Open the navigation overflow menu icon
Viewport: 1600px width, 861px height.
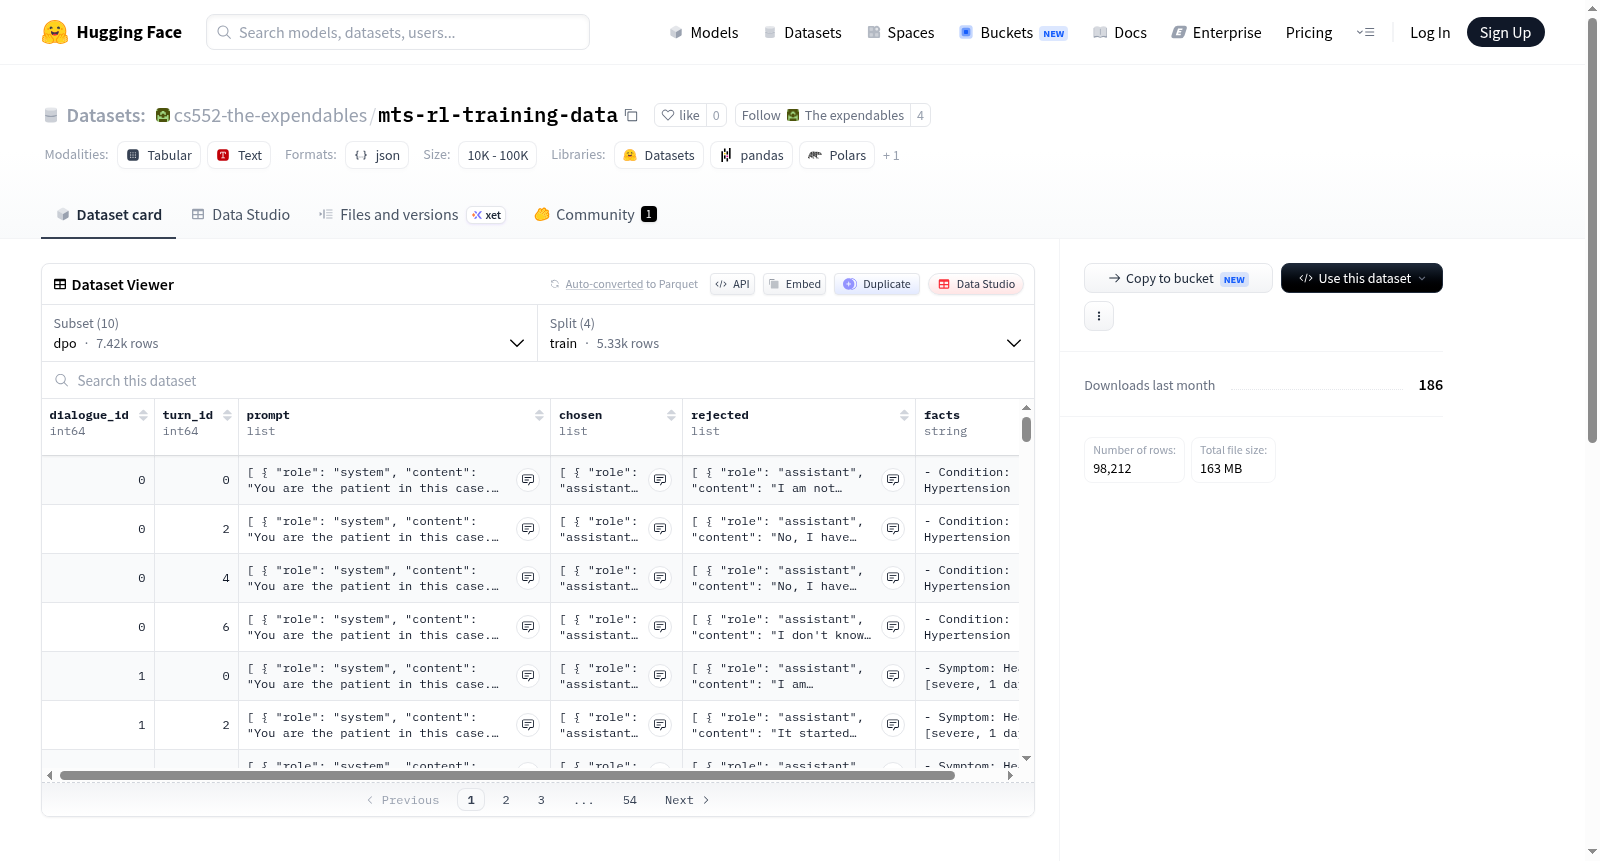click(1365, 32)
